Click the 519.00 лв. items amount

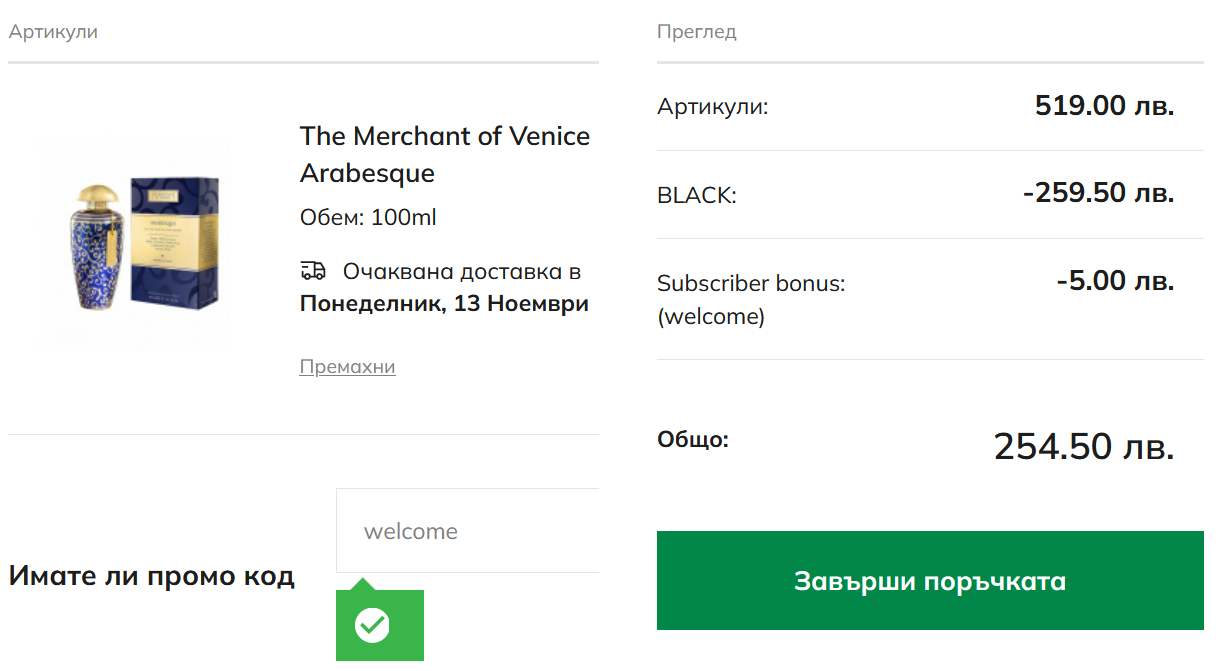(x=1103, y=106)
